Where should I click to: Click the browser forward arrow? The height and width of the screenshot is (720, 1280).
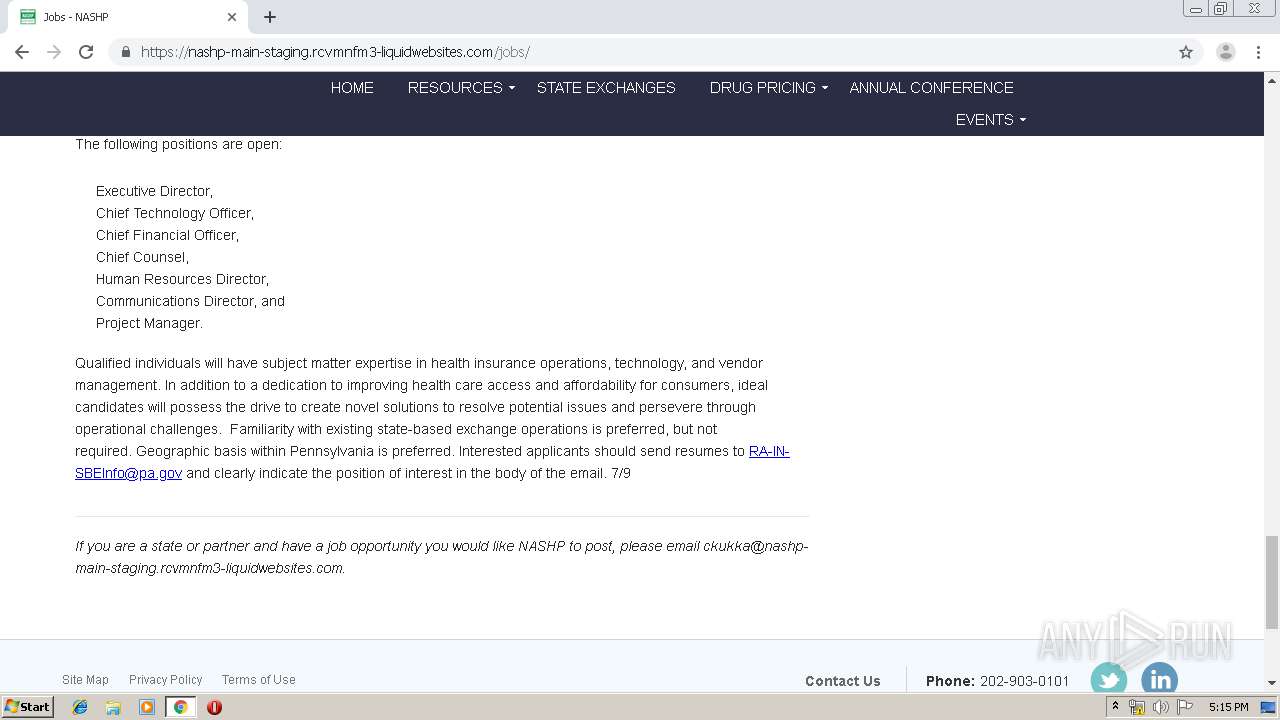point(54,52)
